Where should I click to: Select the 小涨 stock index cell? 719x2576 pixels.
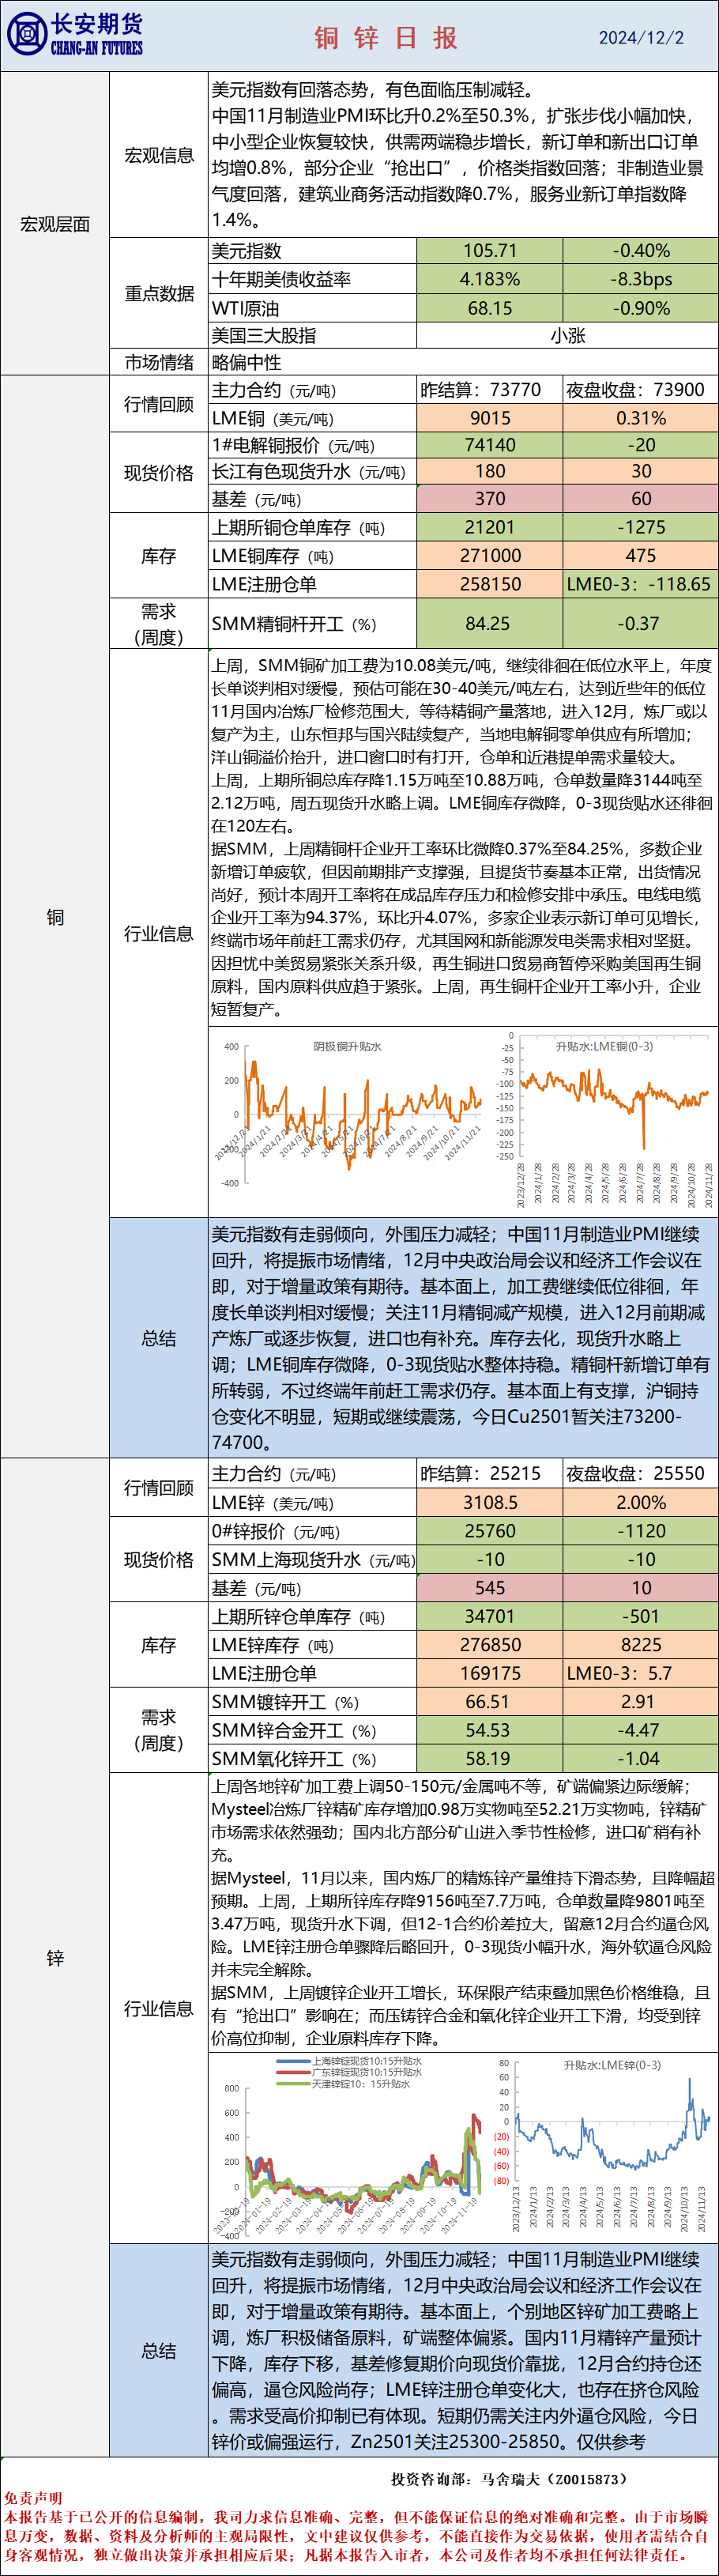point(567,335)
